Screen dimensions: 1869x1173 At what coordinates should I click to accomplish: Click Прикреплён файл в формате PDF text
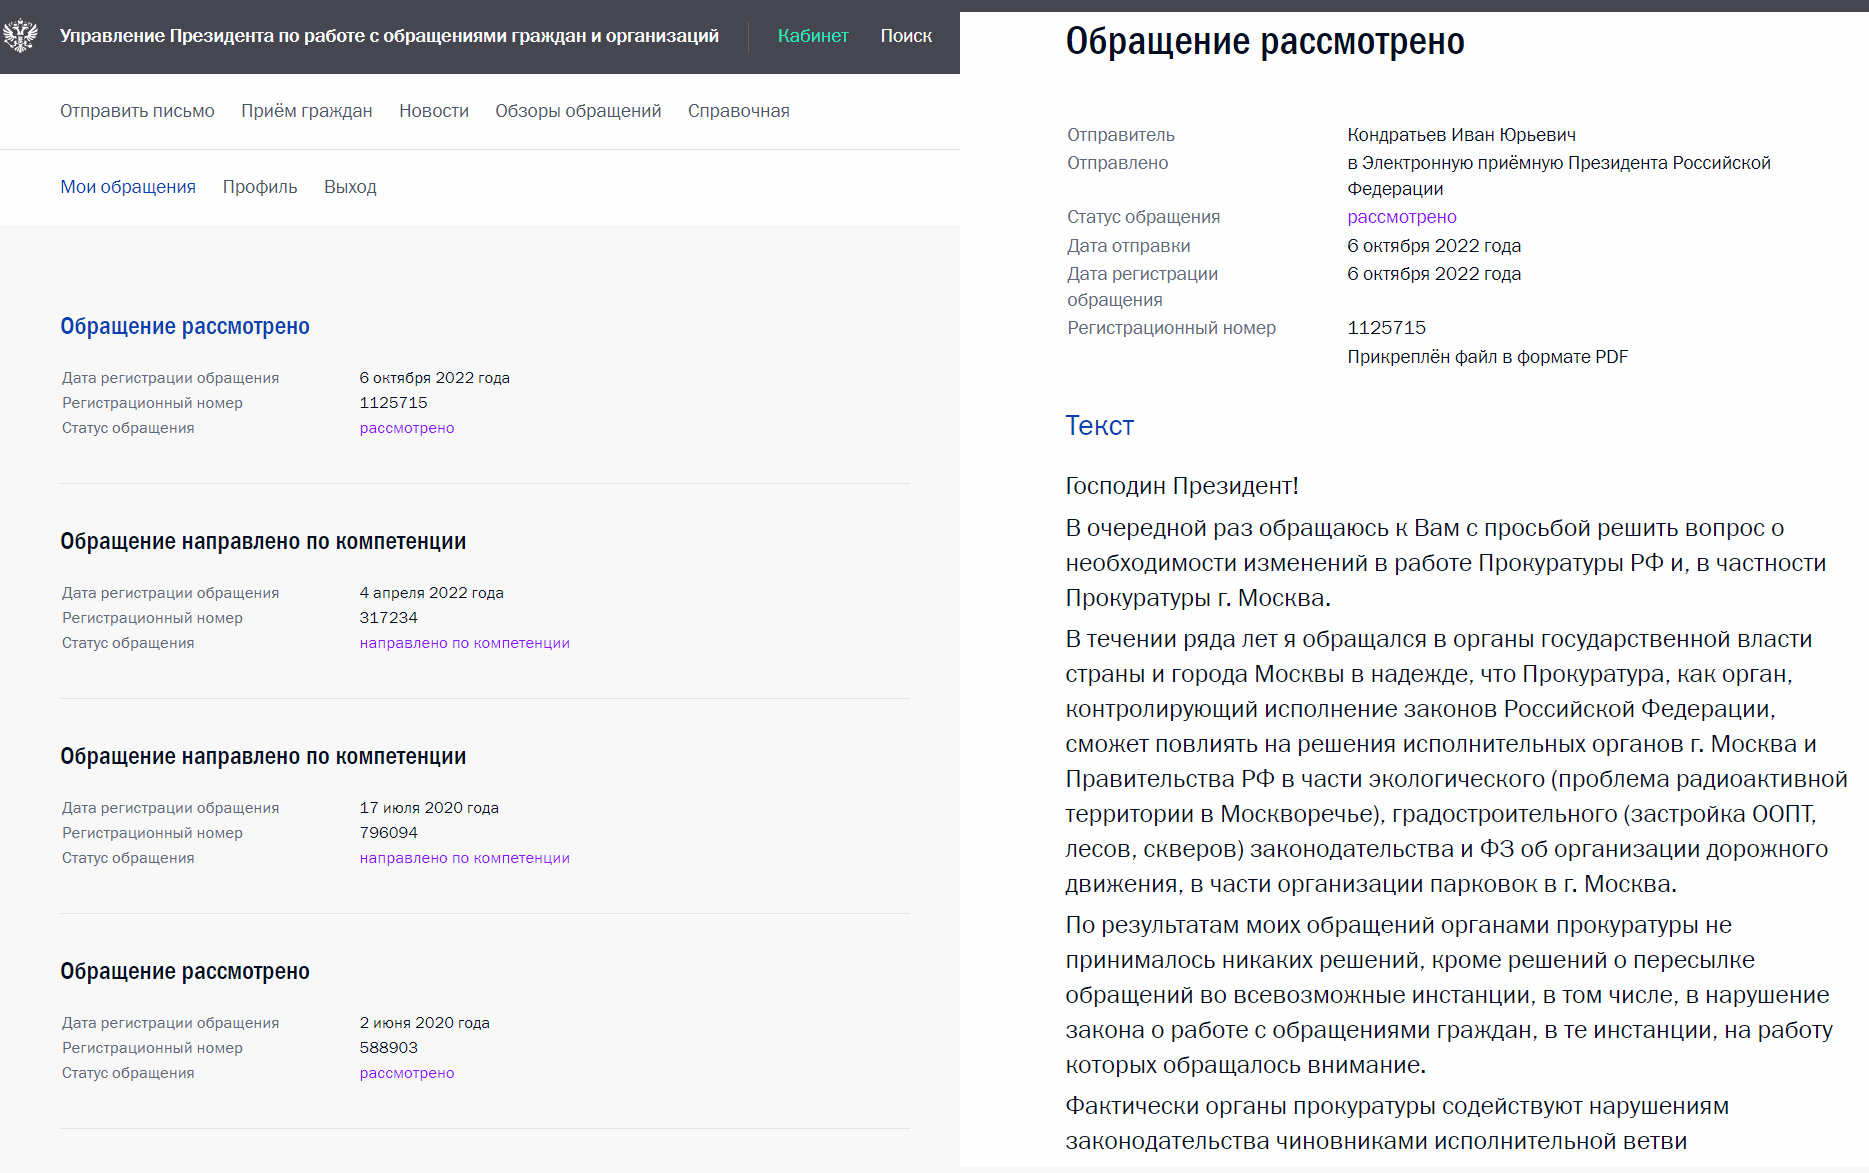[x=1488, y=357]
